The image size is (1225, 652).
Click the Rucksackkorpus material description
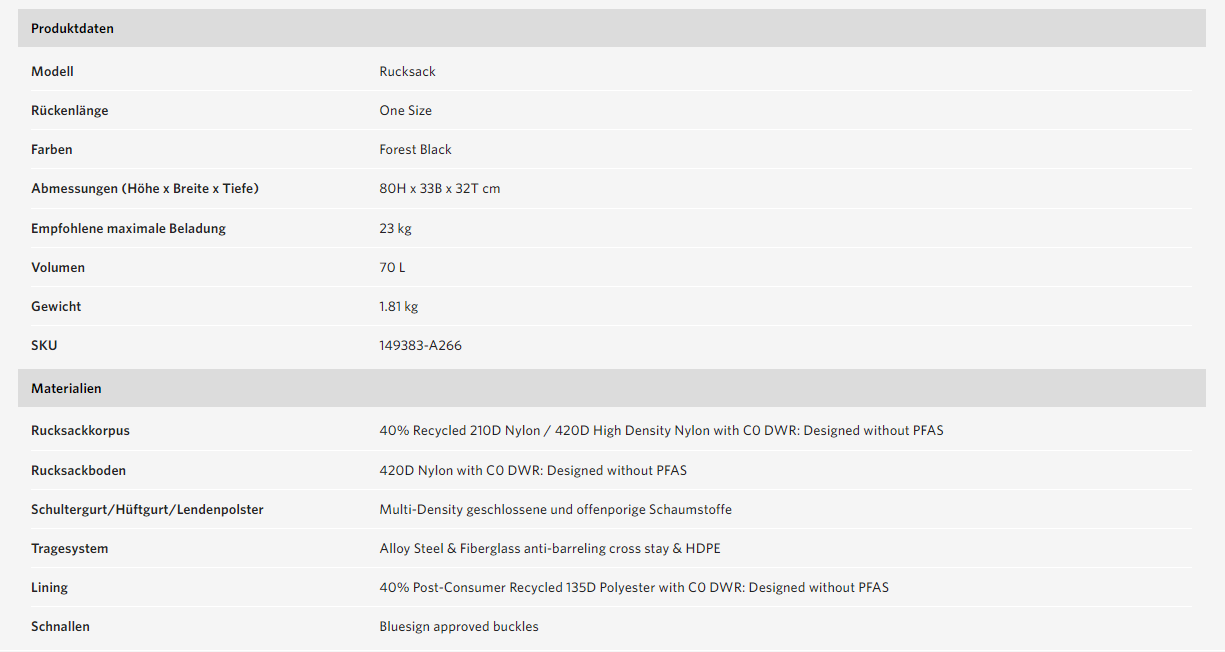(x=661, y=430)
